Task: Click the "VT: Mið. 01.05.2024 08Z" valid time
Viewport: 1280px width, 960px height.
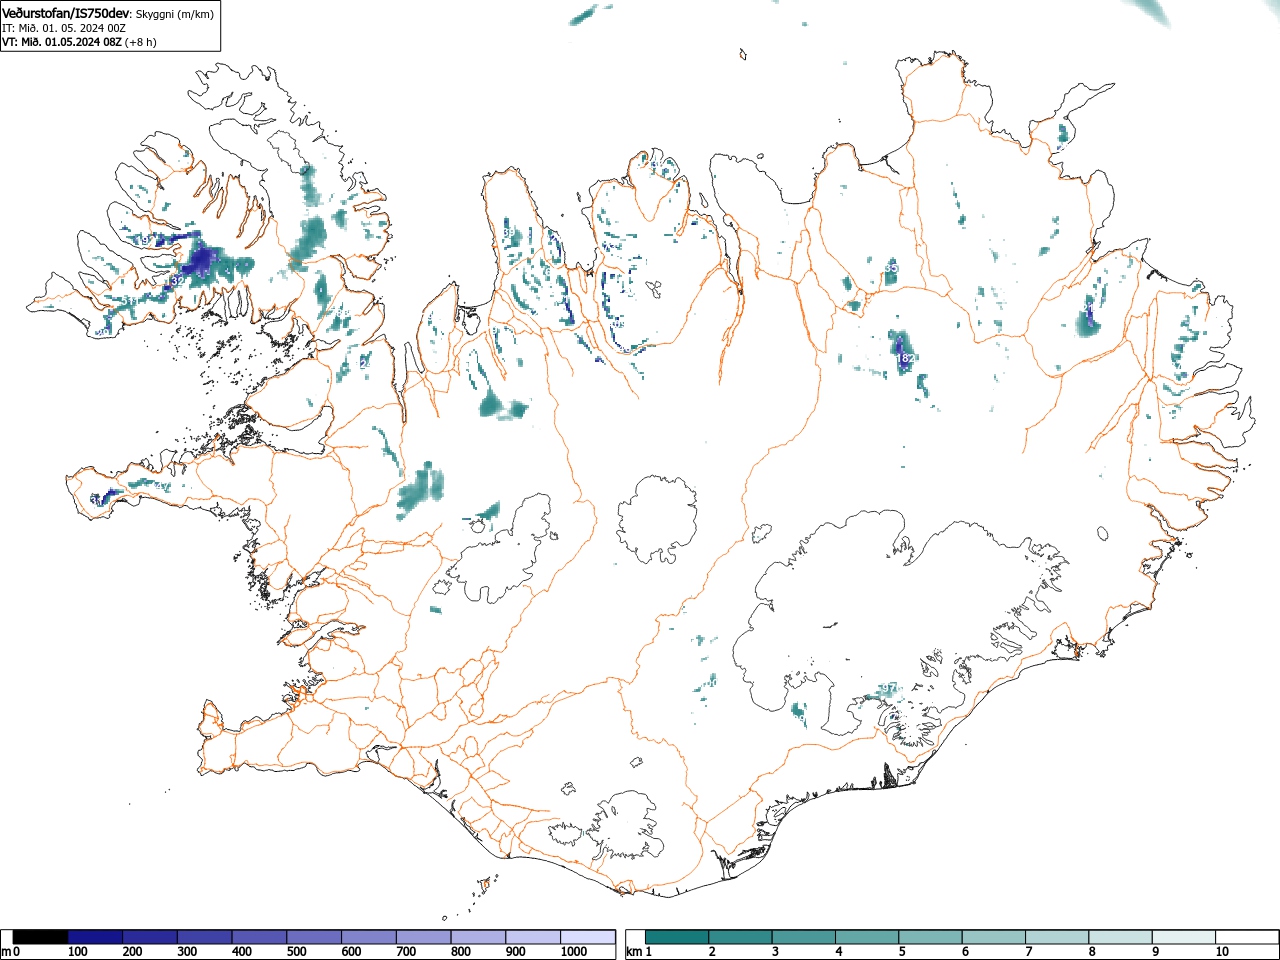Action: tap(62, 42)
